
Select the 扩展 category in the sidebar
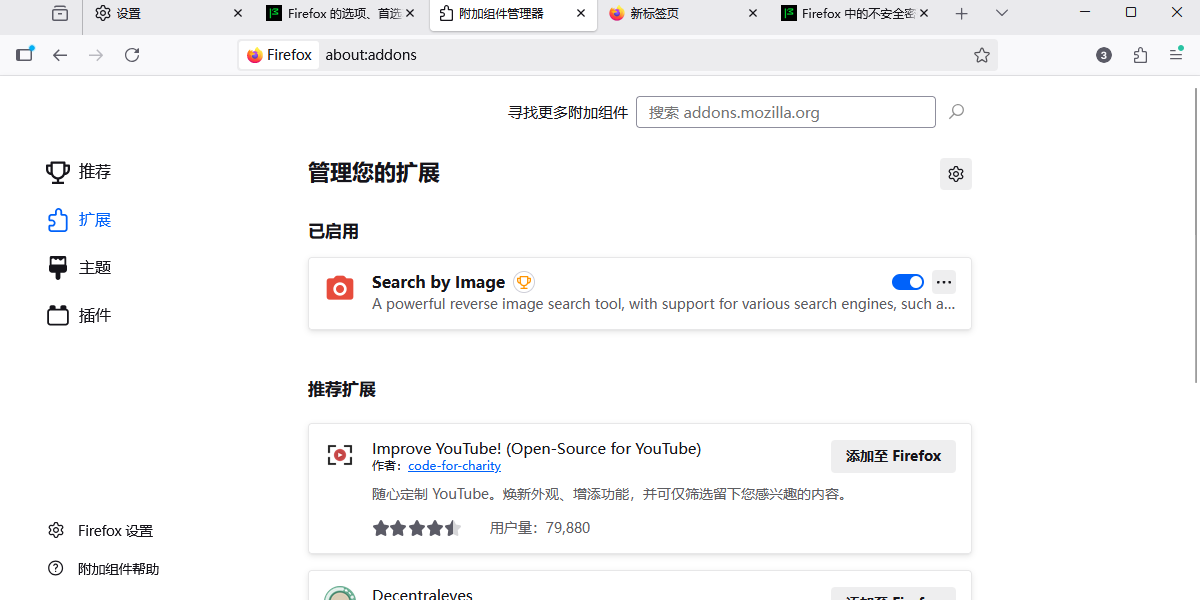coord(79,220)
